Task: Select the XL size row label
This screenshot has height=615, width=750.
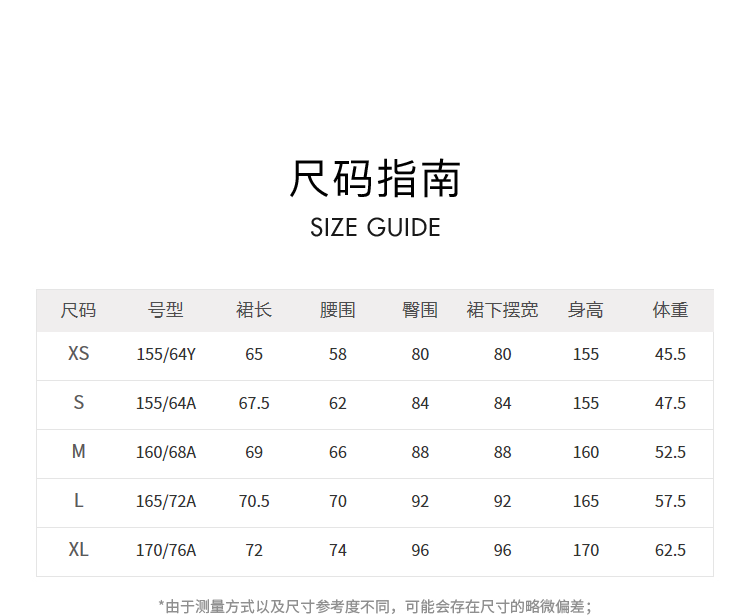Action: click(78, 550)
